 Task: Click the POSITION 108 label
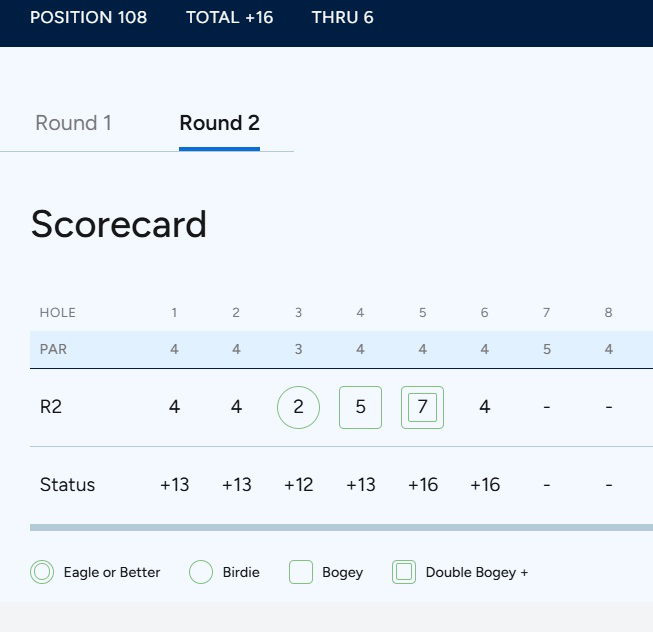click(88, 17)
